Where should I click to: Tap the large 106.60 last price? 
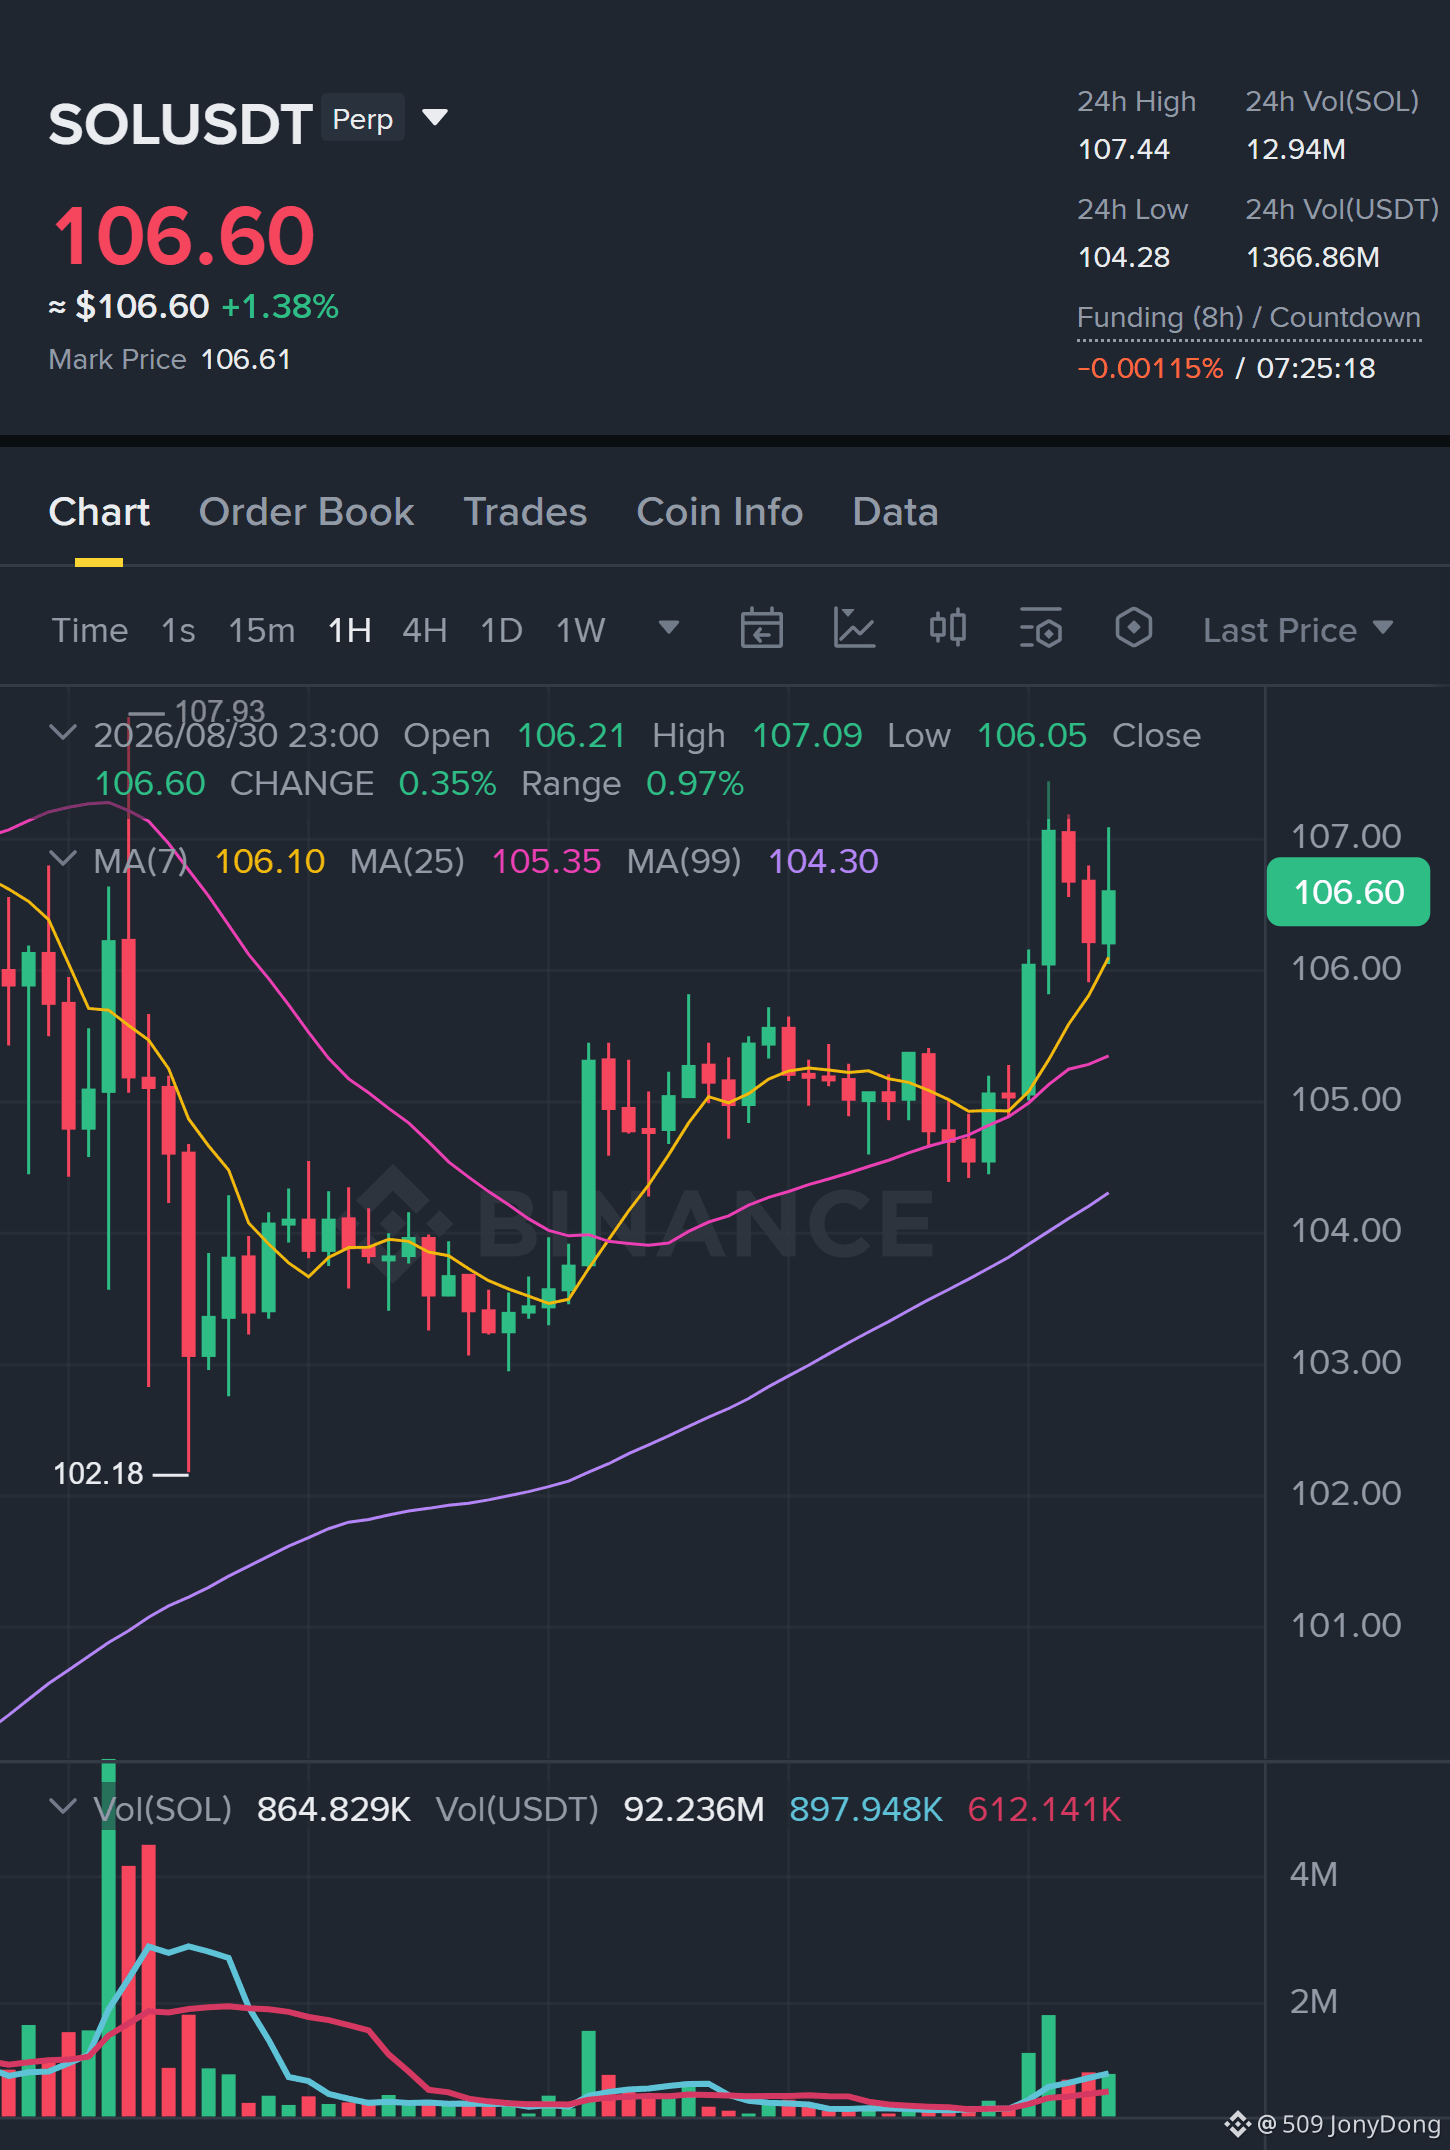click(184, 236)
